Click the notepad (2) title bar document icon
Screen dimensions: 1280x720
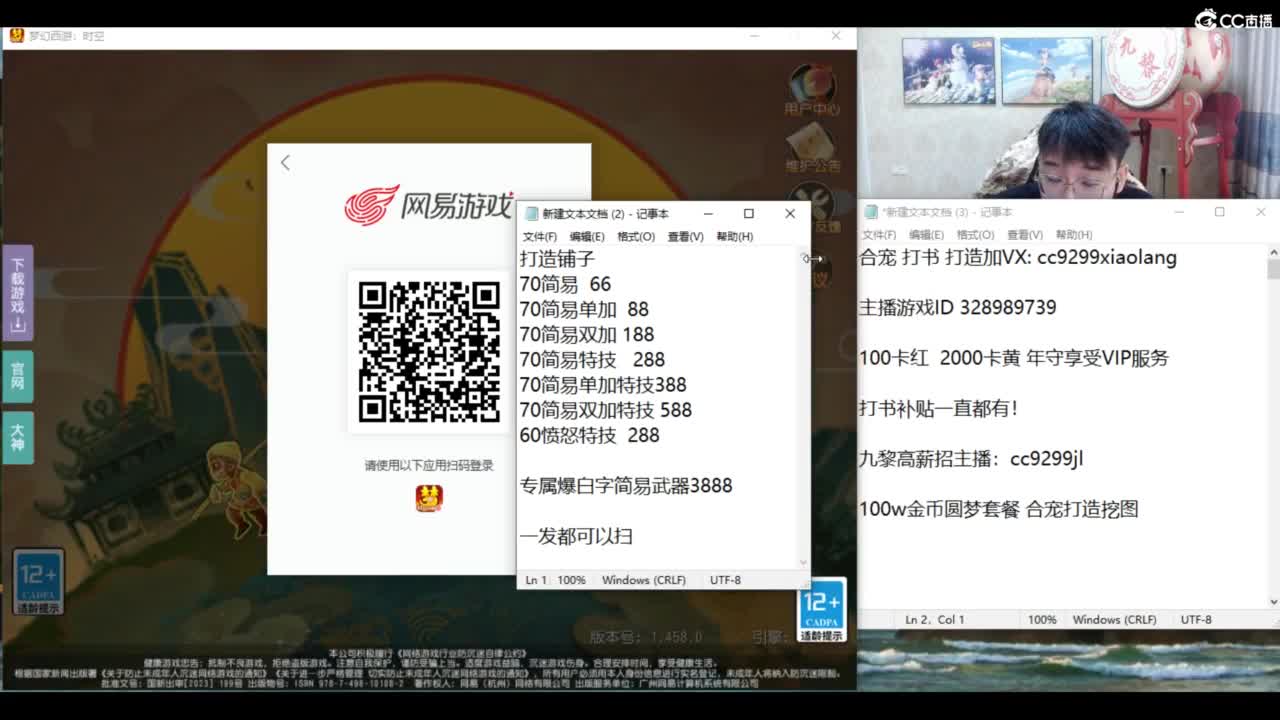click(531, 214)
